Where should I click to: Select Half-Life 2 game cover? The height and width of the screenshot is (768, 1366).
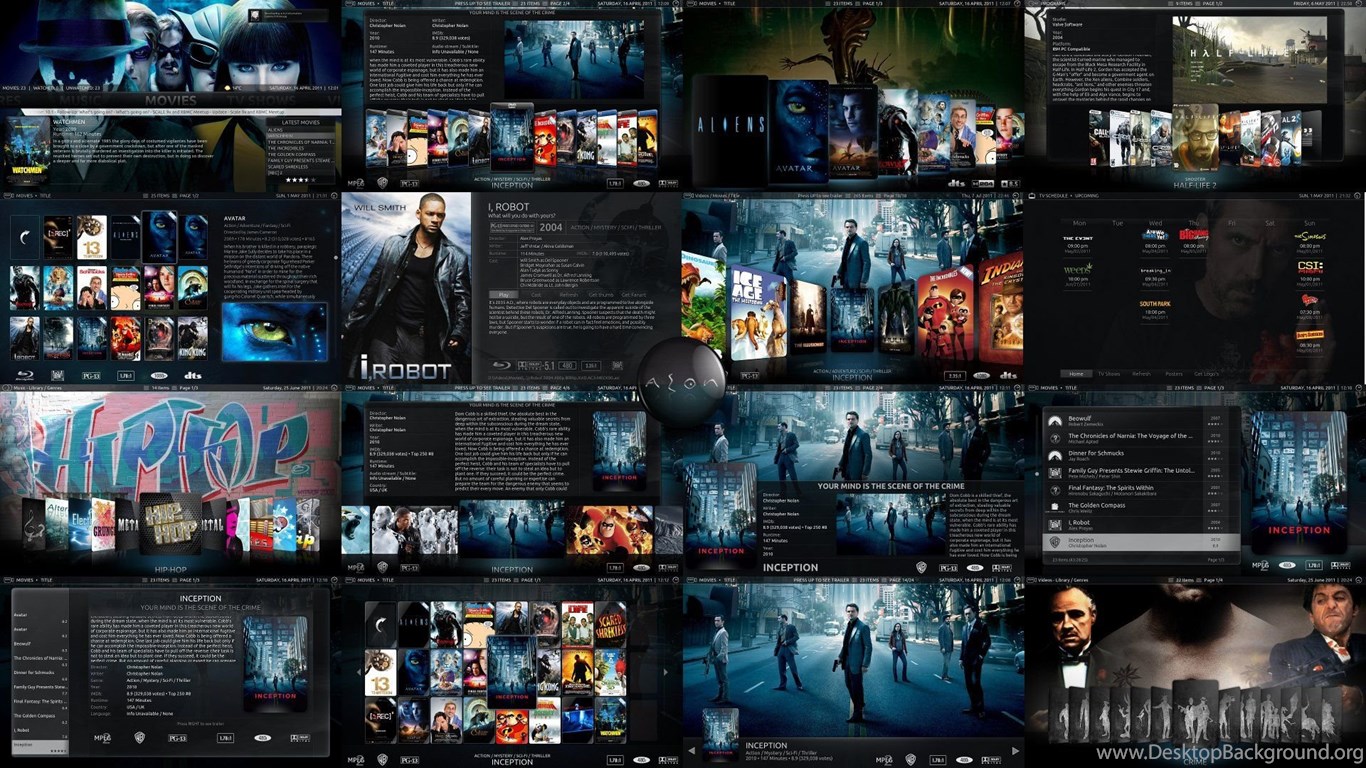1196,136
